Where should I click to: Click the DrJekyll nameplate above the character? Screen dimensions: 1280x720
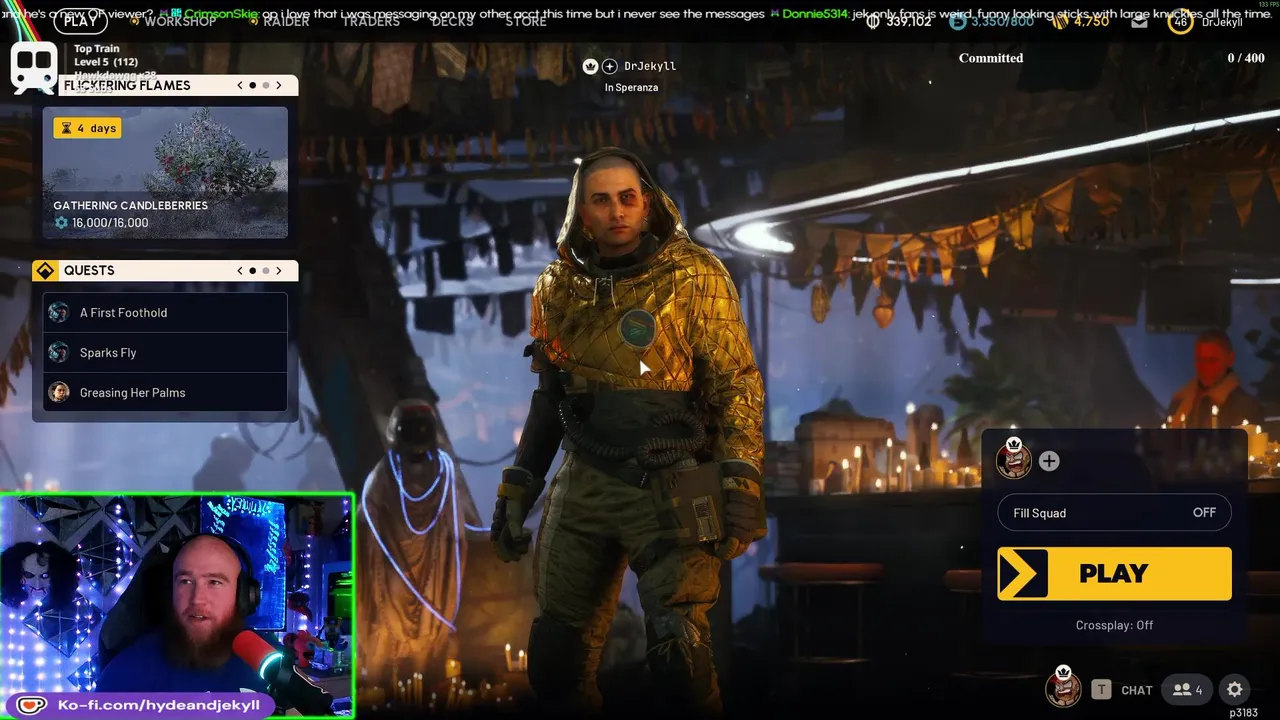(x=650, y=66)
